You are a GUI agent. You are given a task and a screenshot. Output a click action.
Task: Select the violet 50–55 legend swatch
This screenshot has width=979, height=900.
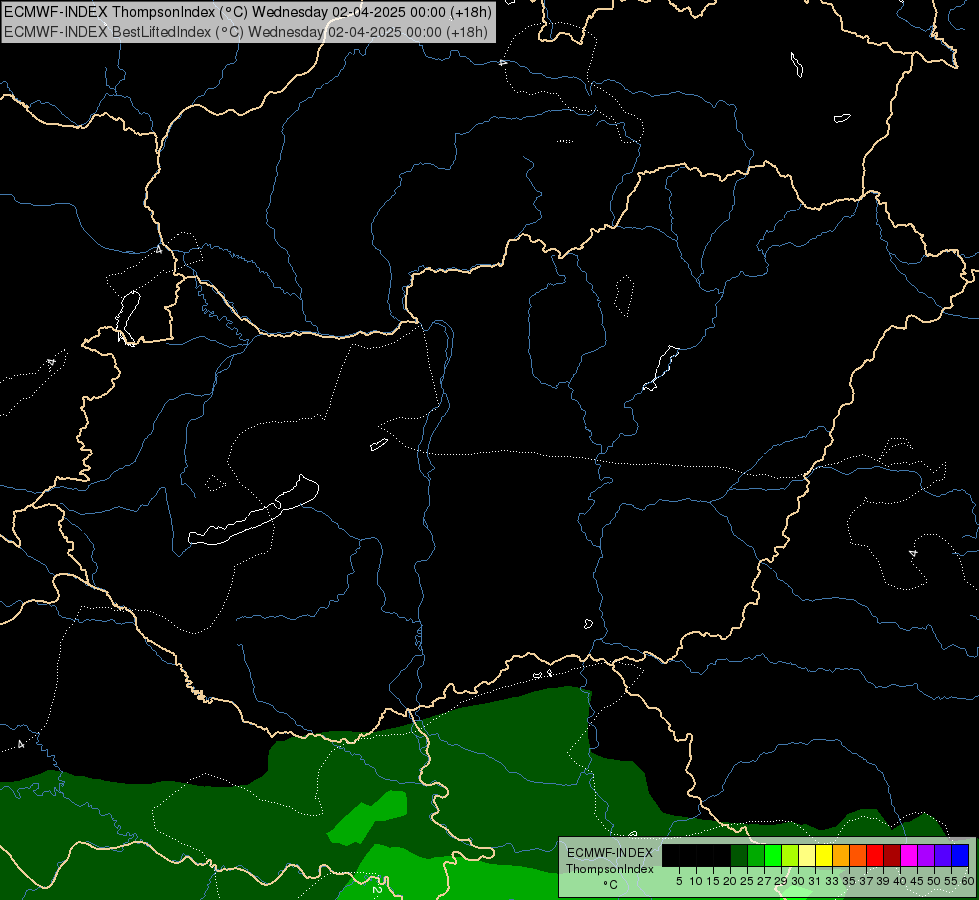coord(943,855)
